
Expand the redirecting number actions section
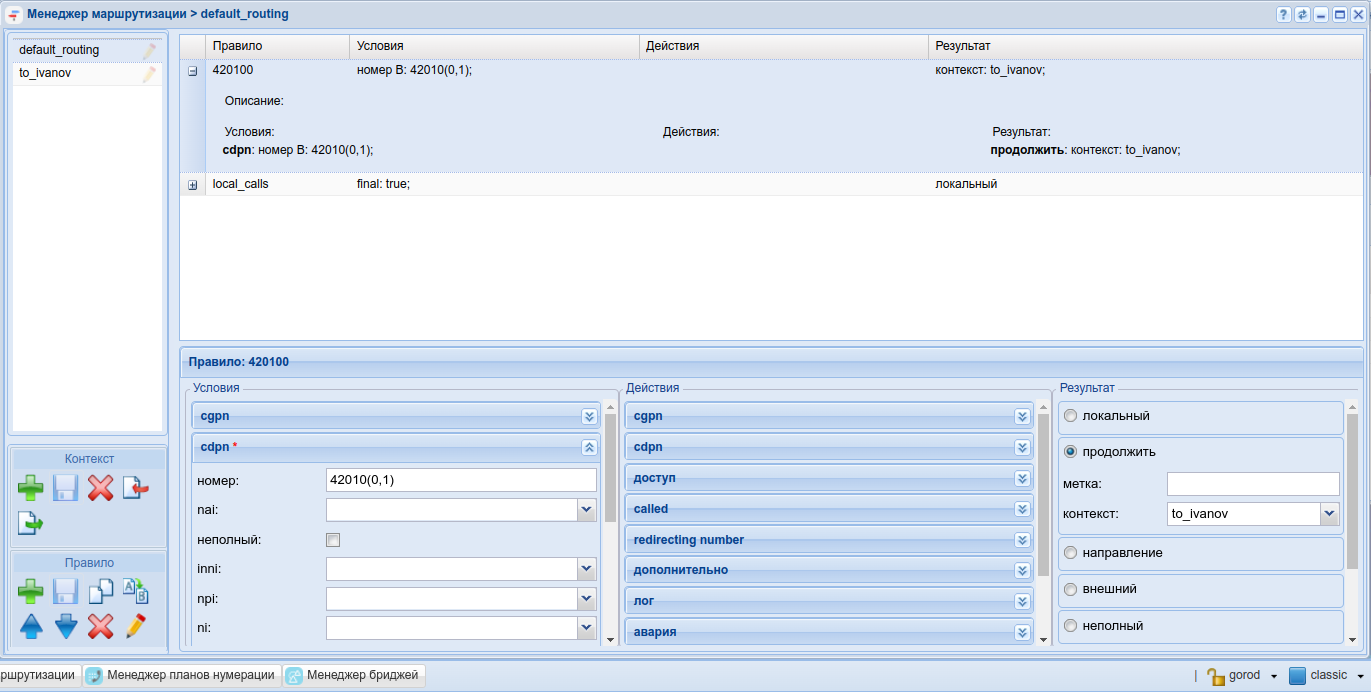click(x=1022, y=540)
